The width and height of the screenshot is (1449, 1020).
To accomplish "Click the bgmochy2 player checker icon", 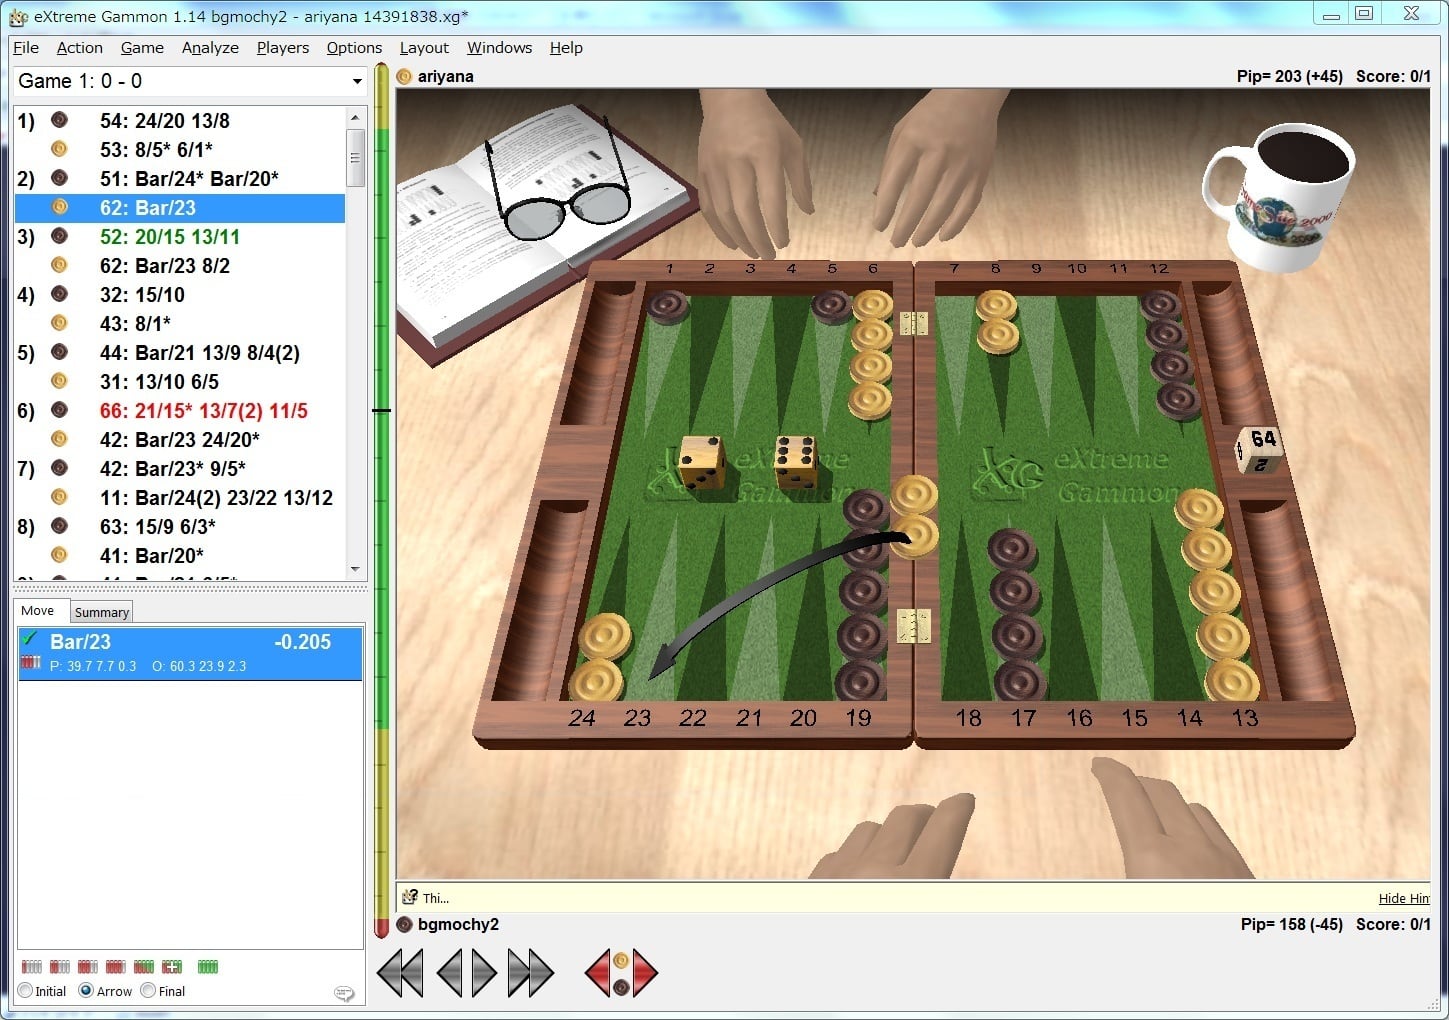I will (405, 924).
